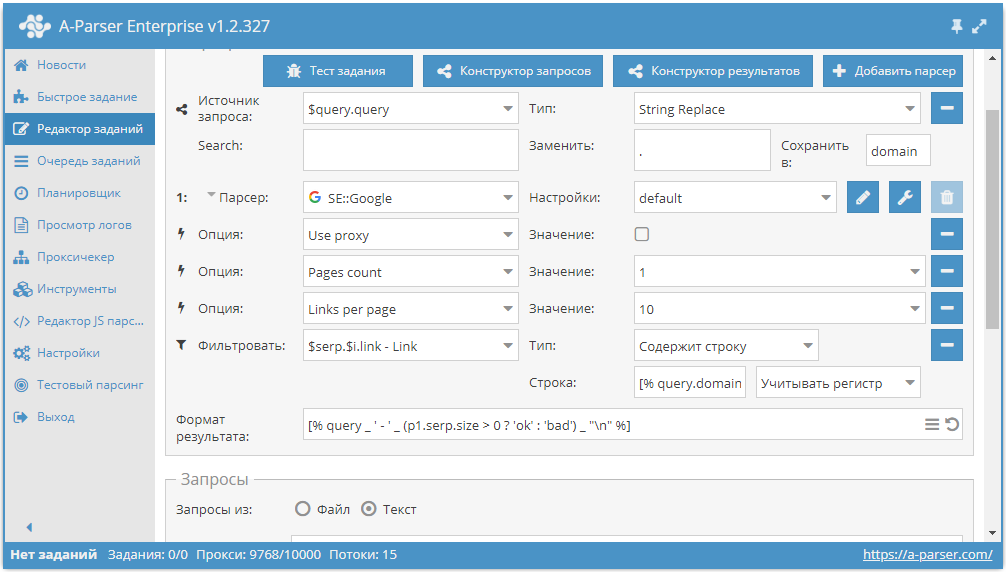The width and height of the screenshot is (1006, 572).
Task: Click the pin icon in the title bar
Action: [957, 26]
